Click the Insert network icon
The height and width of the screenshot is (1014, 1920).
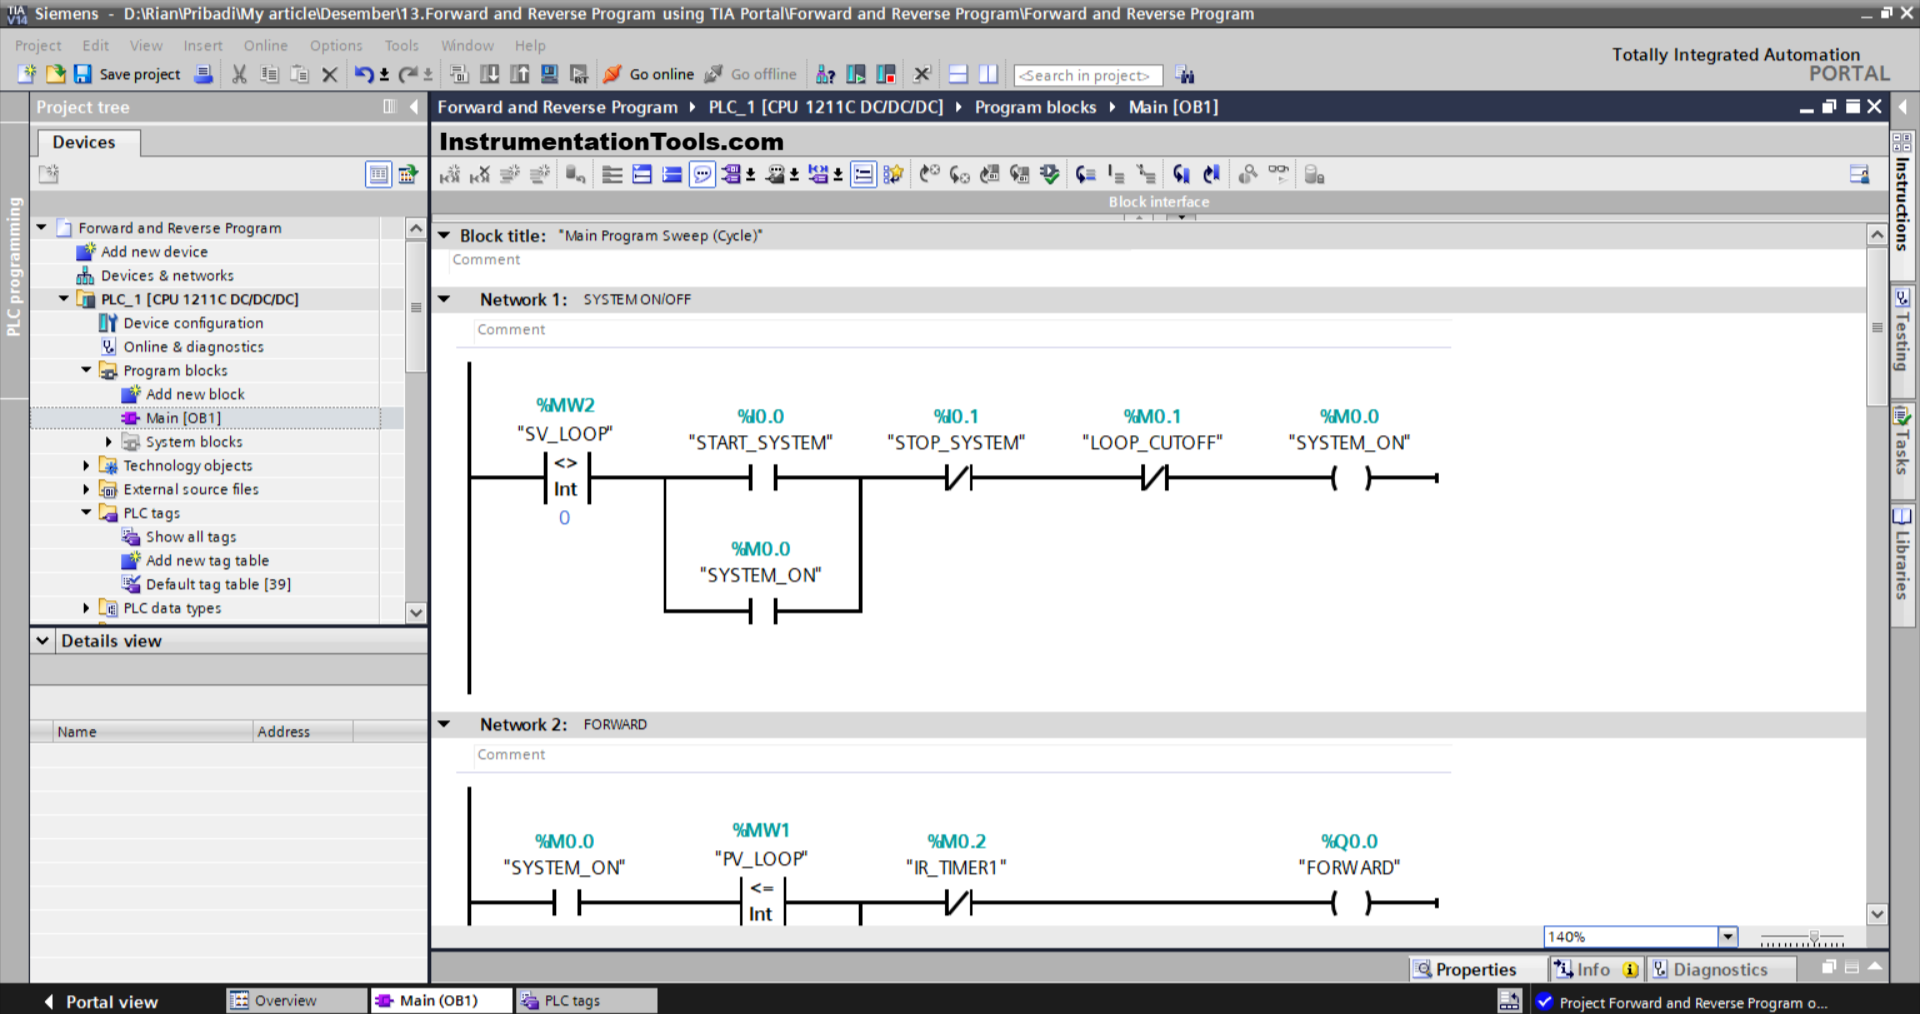[x=450, y=175]
